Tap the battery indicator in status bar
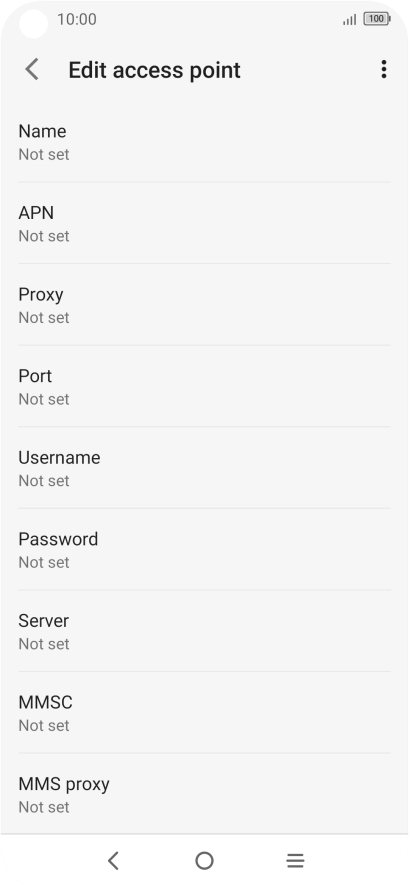Viewport: 409px width, 888px height. 377,19
